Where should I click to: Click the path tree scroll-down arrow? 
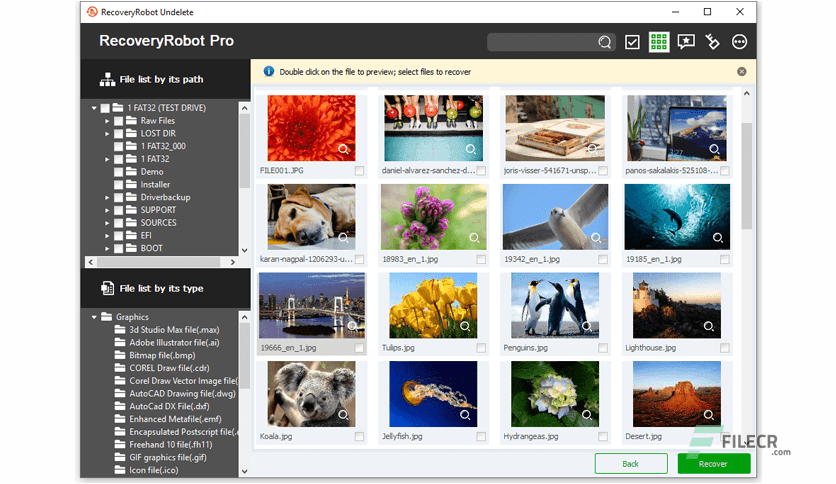(245, 250)
